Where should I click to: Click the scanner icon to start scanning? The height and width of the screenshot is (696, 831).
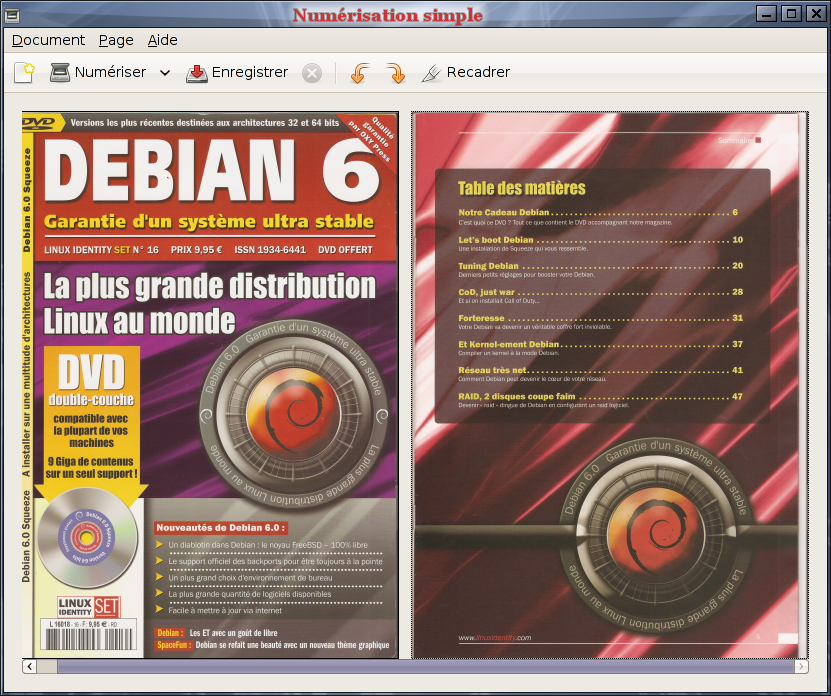coord(60,73)
